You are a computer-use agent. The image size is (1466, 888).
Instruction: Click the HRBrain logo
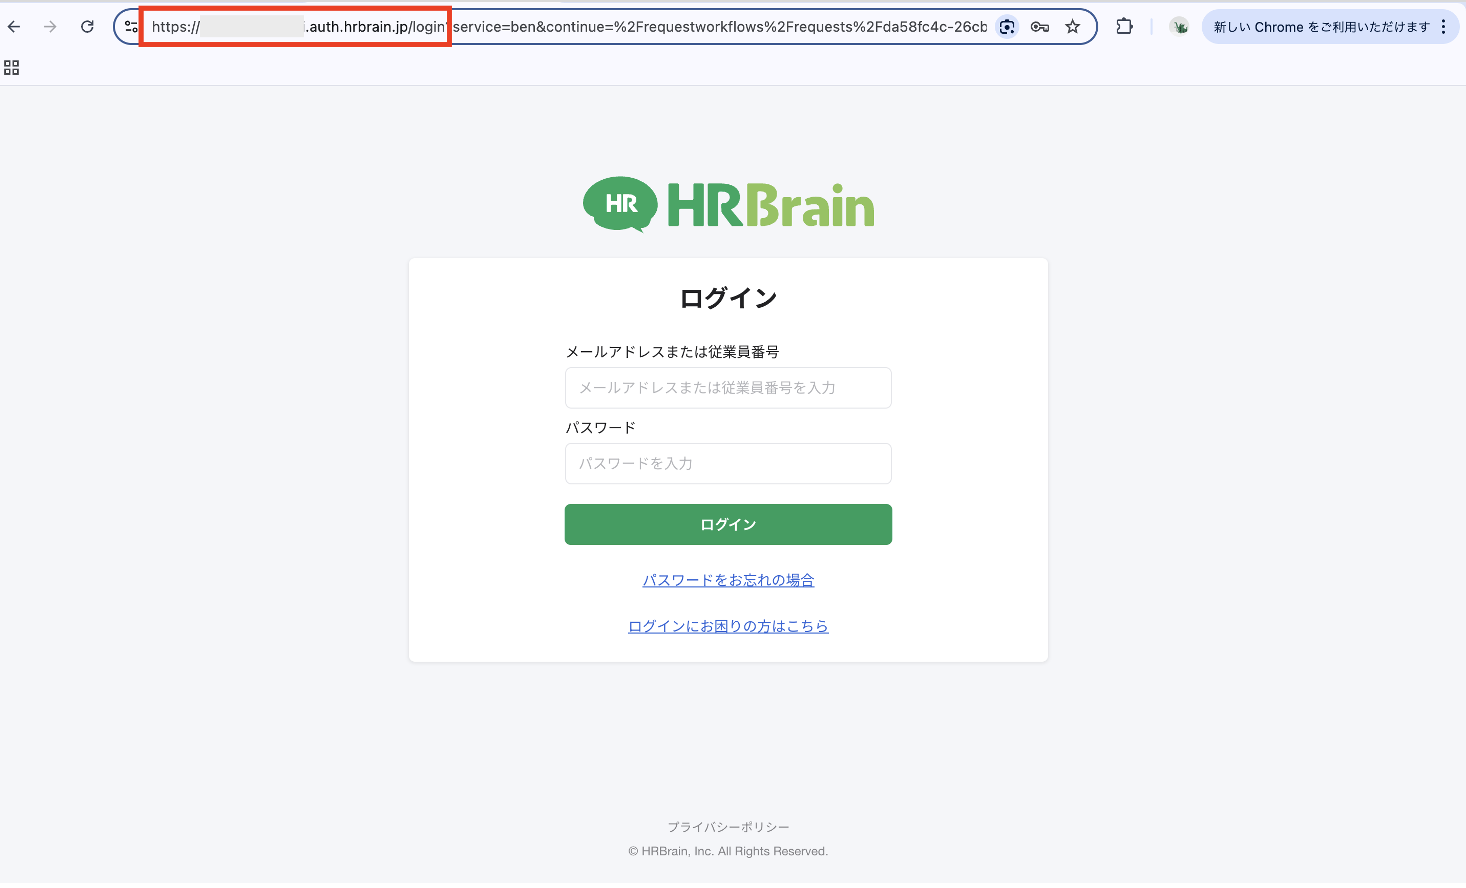click(728, 205)
